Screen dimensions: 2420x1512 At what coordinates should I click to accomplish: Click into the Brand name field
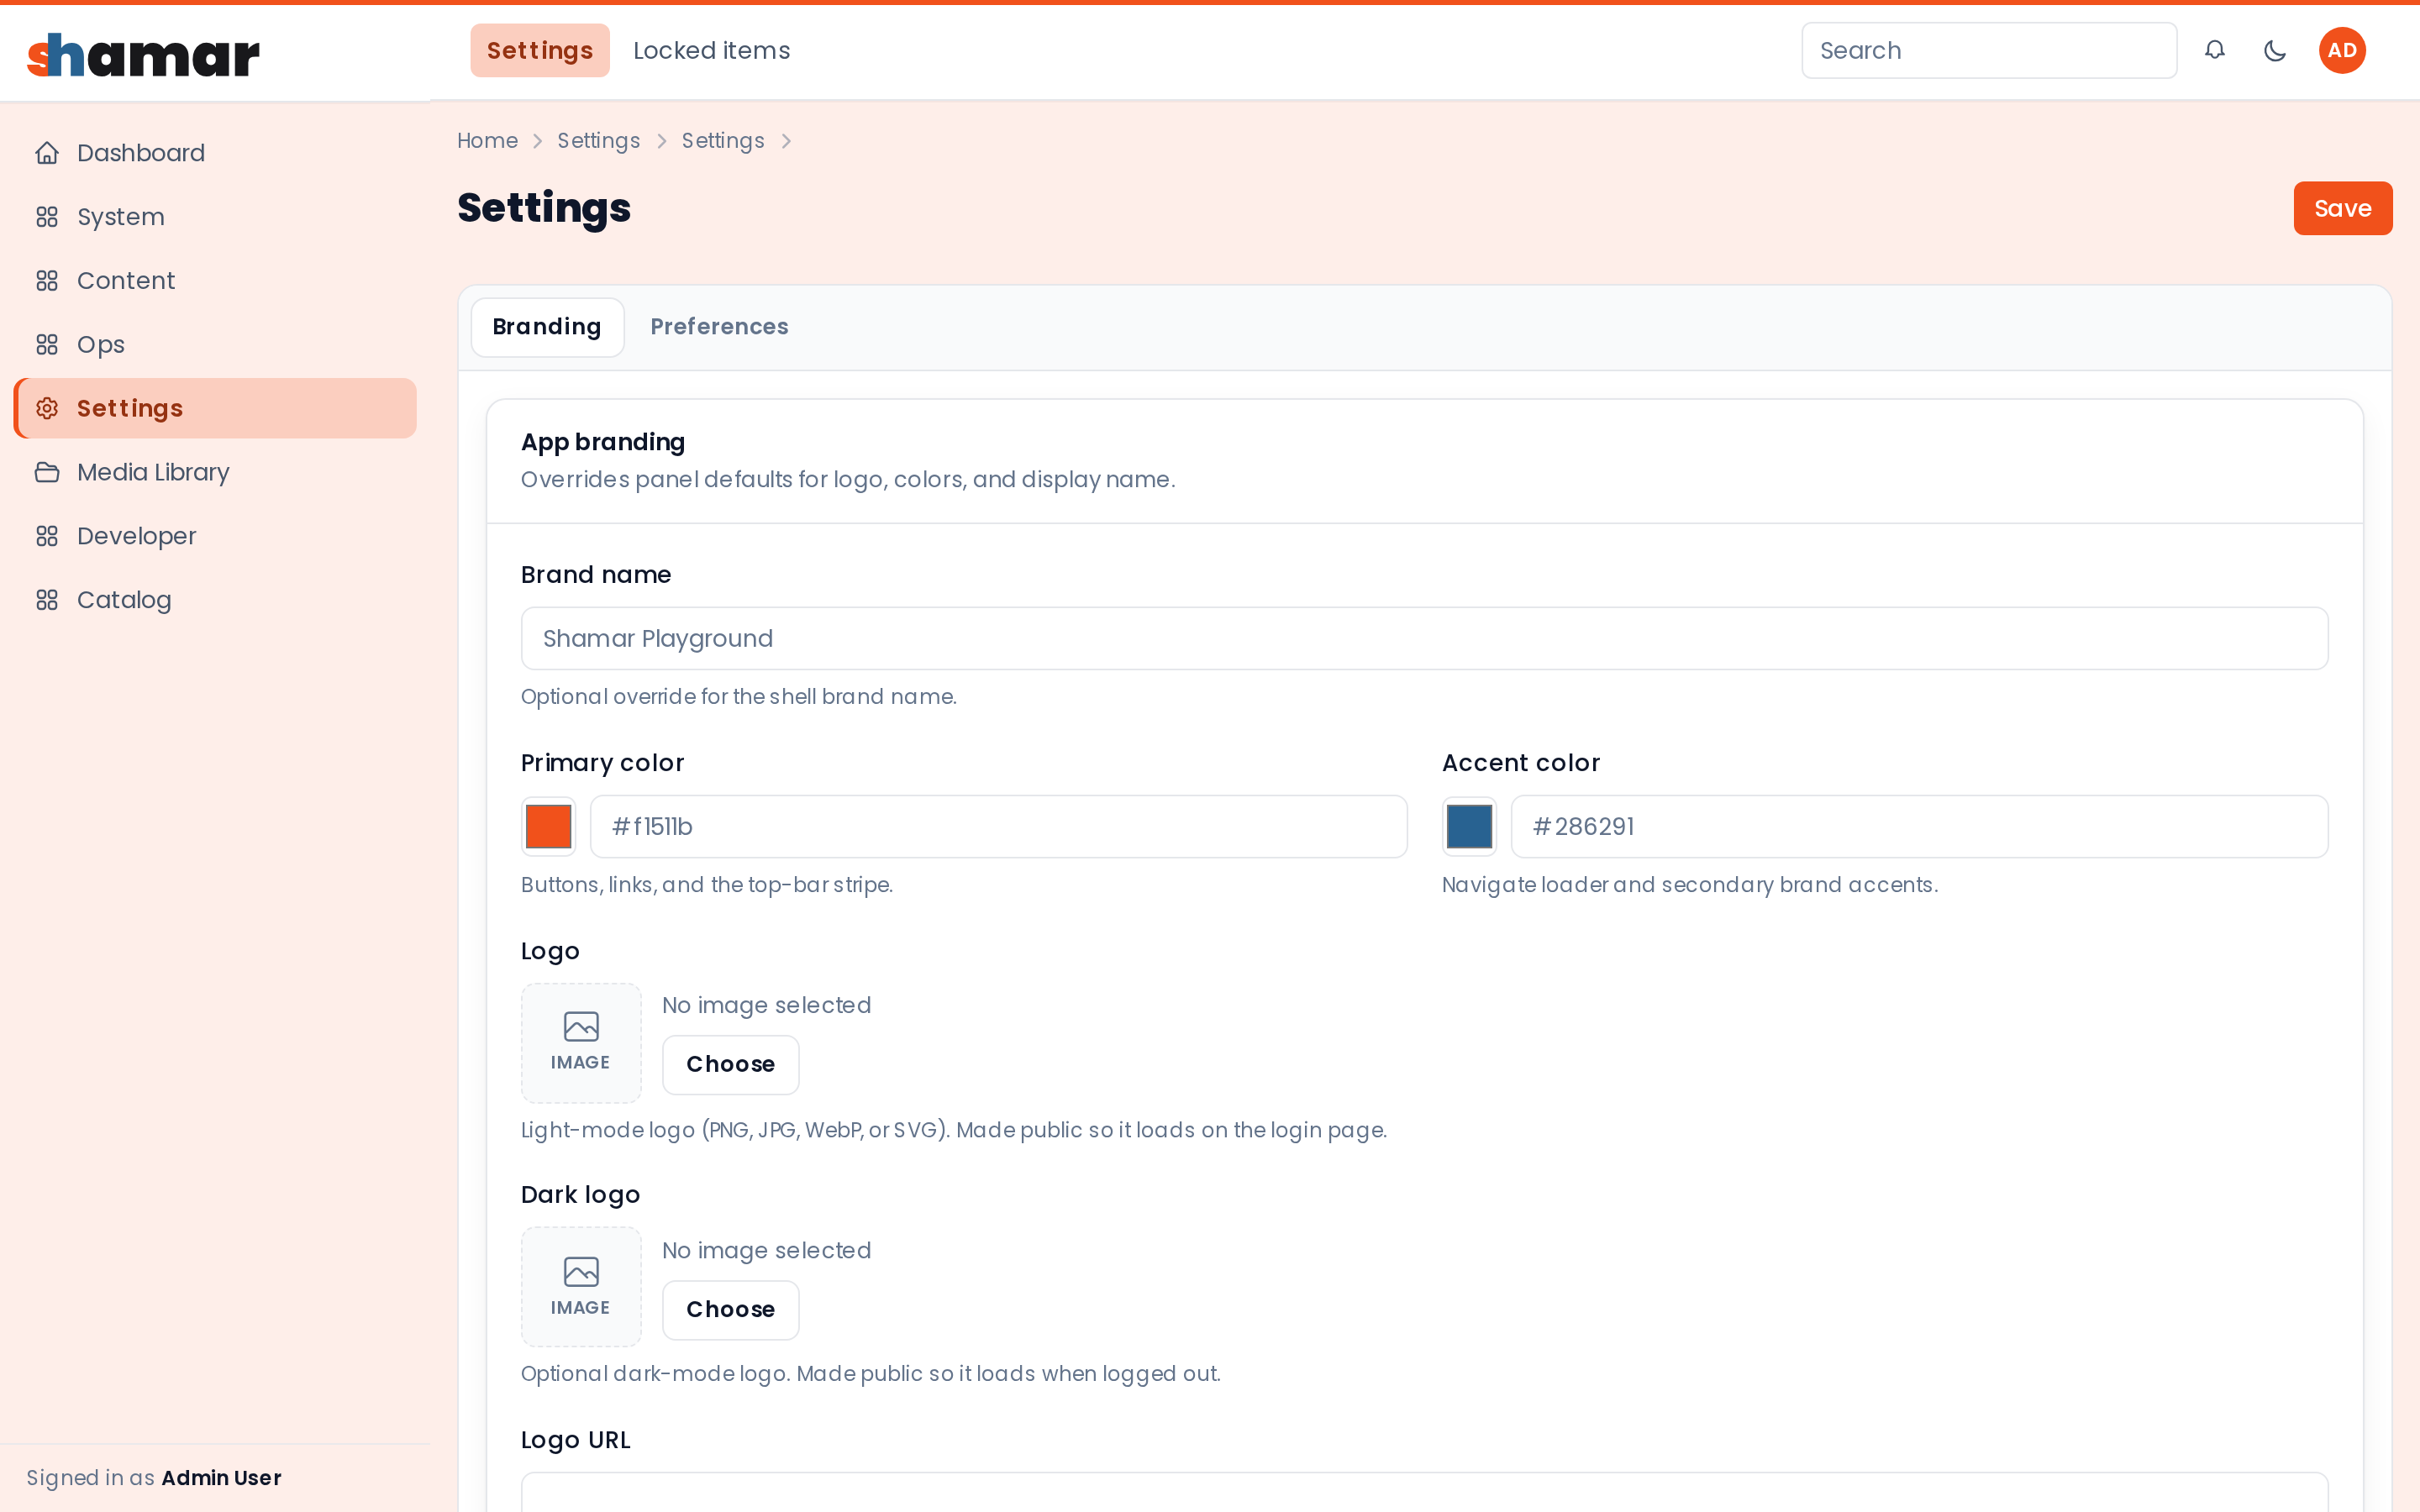tap(1424, 638)
